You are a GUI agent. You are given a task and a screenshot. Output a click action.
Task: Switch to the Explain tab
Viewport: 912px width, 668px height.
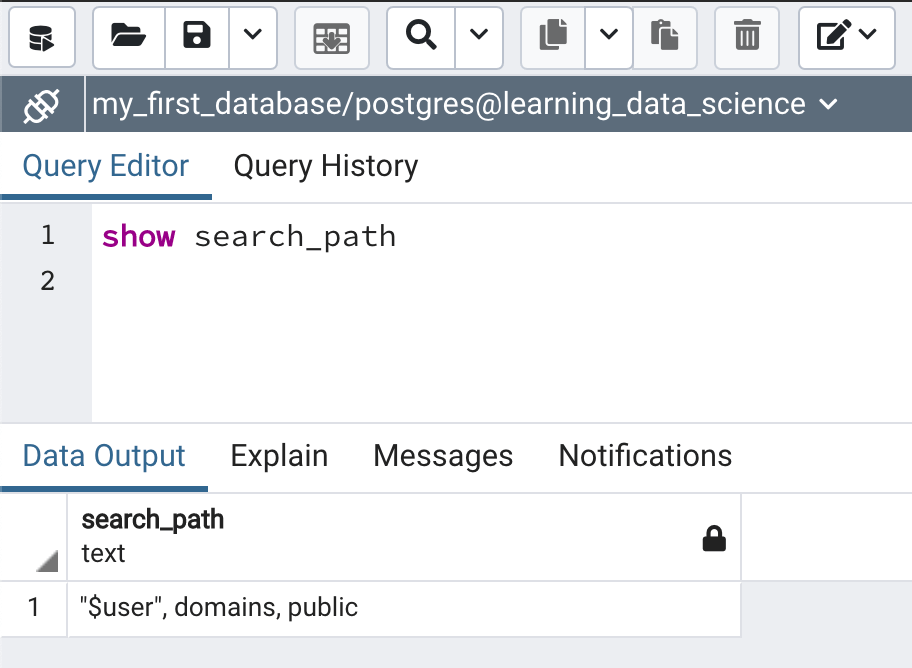279,456
